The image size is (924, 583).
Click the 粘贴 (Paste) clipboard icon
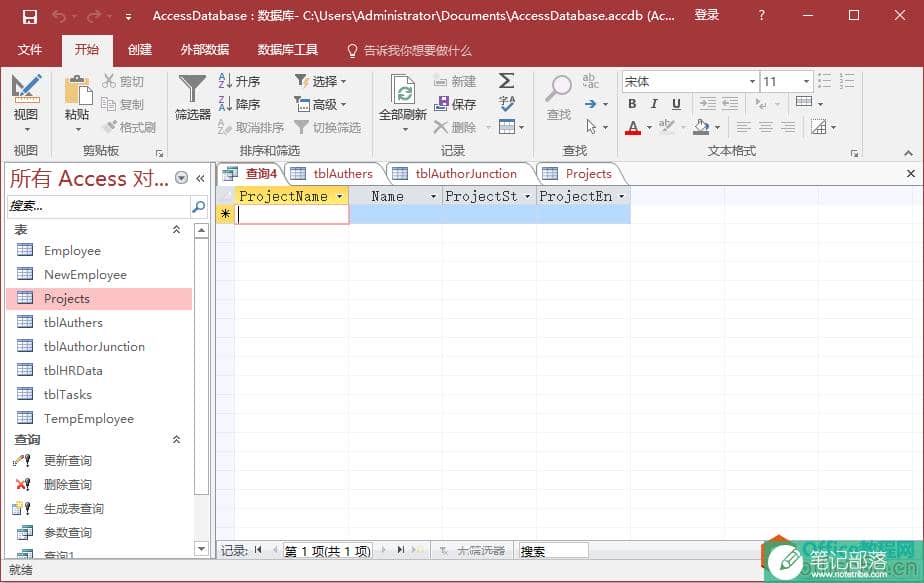click(x=78, y=90)
